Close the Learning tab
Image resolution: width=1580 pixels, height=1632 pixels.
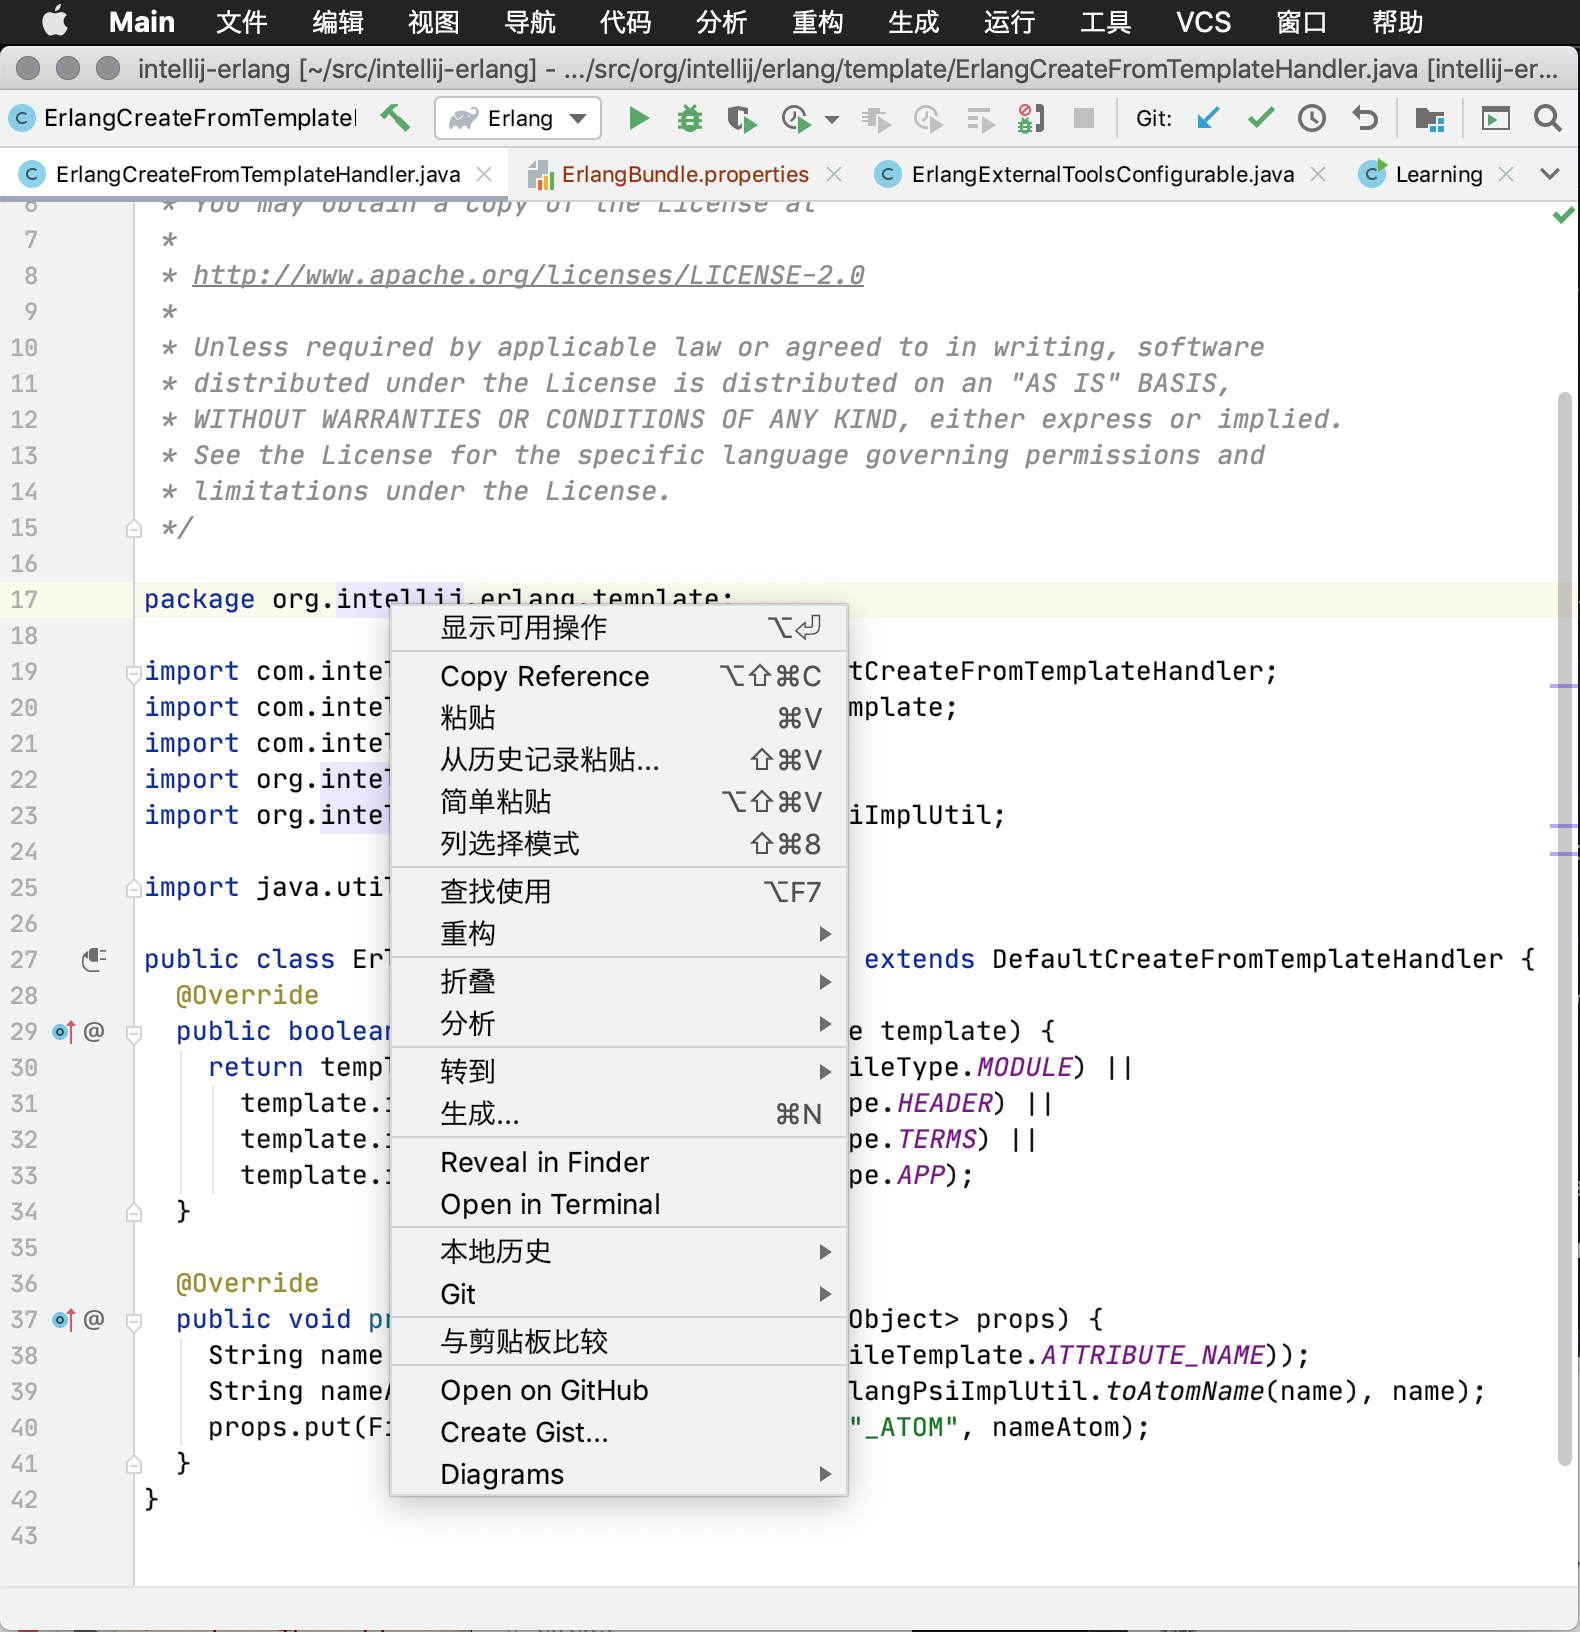[1507, 174]
